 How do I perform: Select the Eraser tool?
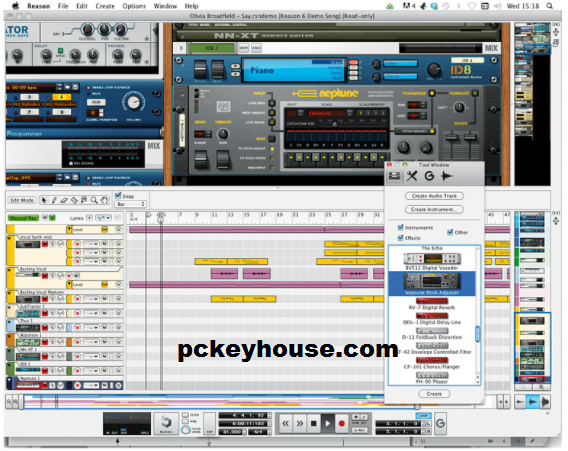(x=64, y=200)
